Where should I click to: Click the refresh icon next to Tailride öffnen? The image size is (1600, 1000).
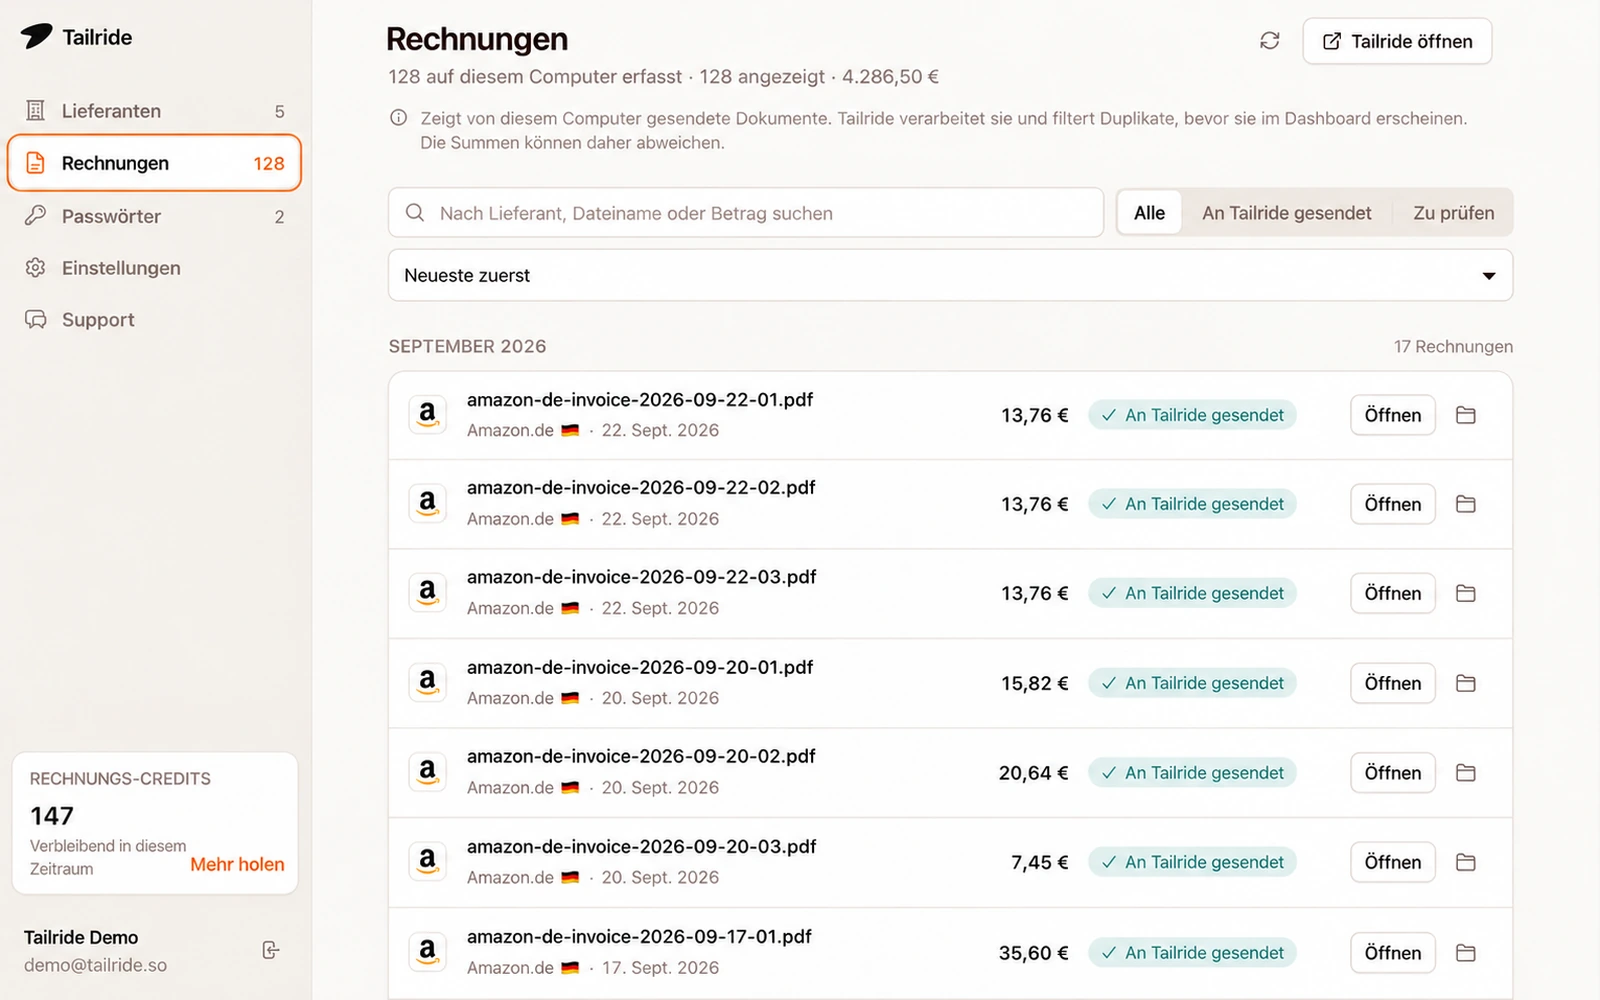pyautogui.click(x=1270, y=41)
